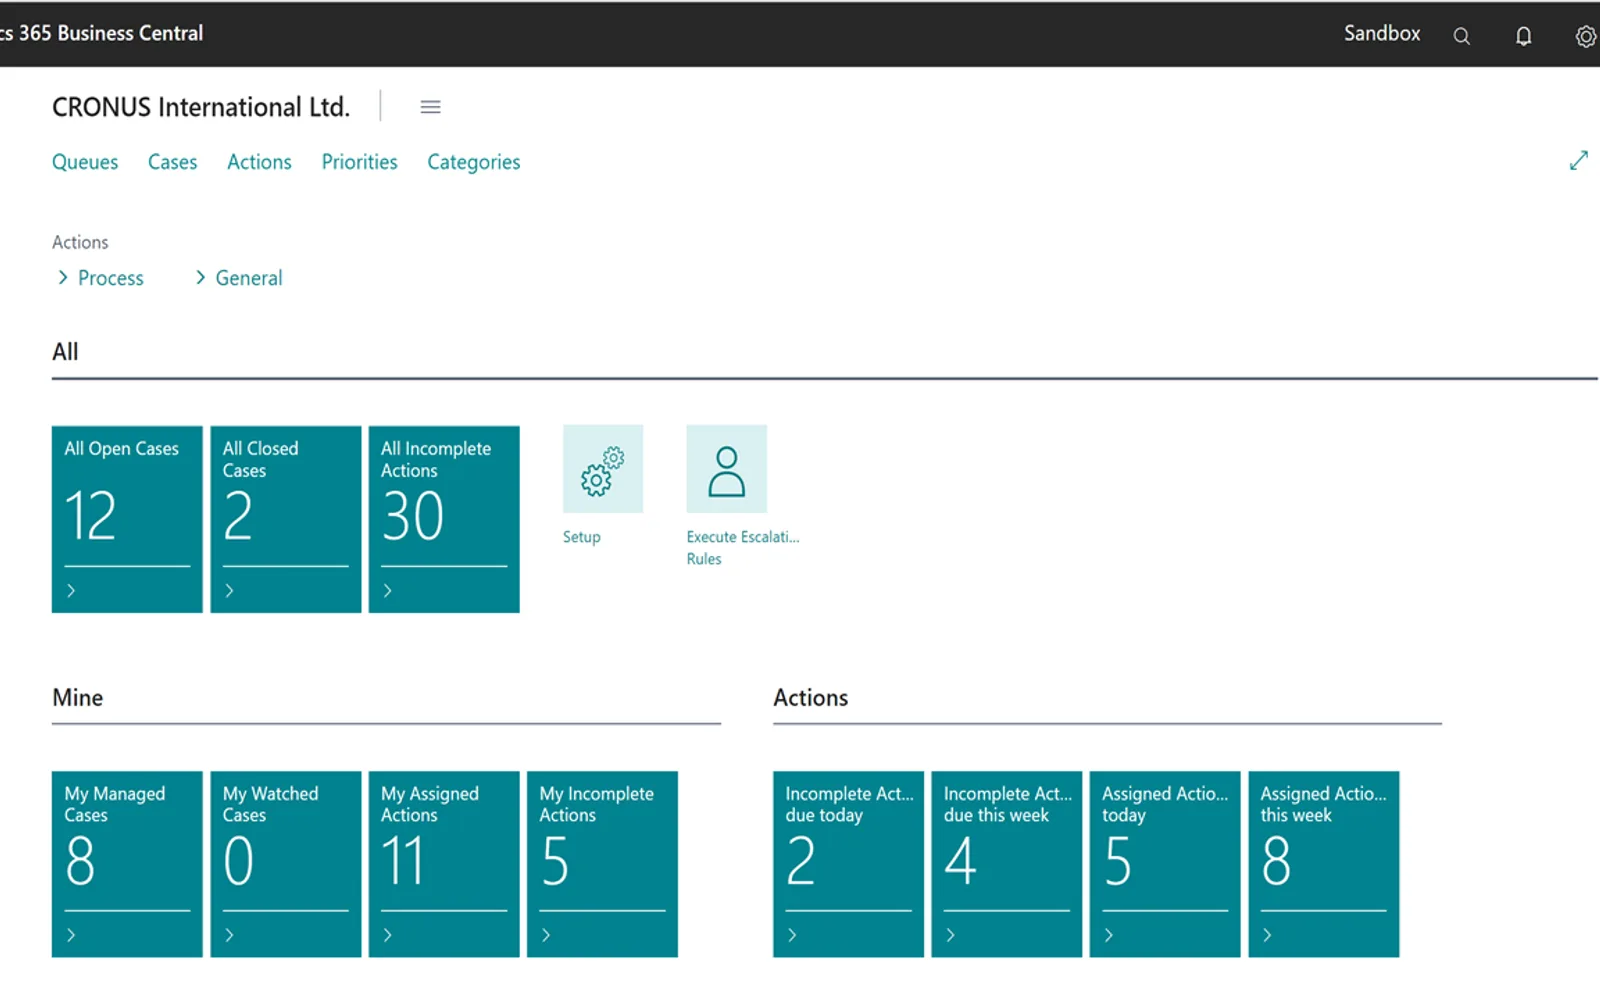
Task: Open All Closed Cases tile count 2
Action: tap(238, 516)
